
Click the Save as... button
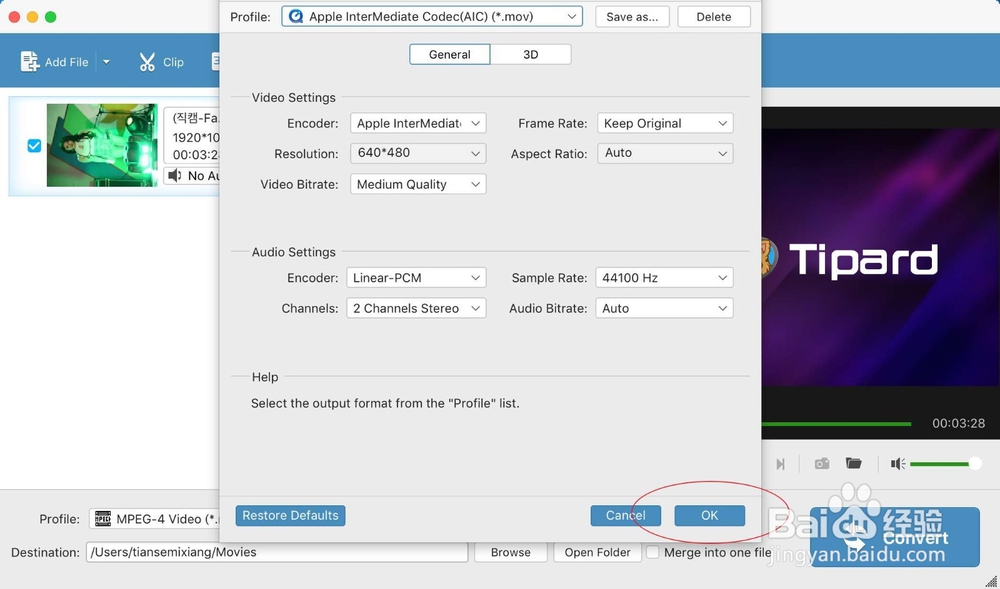pos(632,17)
